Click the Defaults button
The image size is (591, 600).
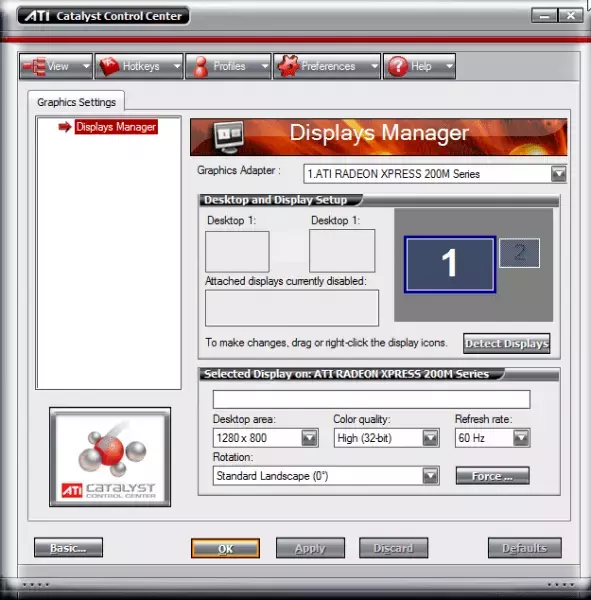(x=524, y=548)
